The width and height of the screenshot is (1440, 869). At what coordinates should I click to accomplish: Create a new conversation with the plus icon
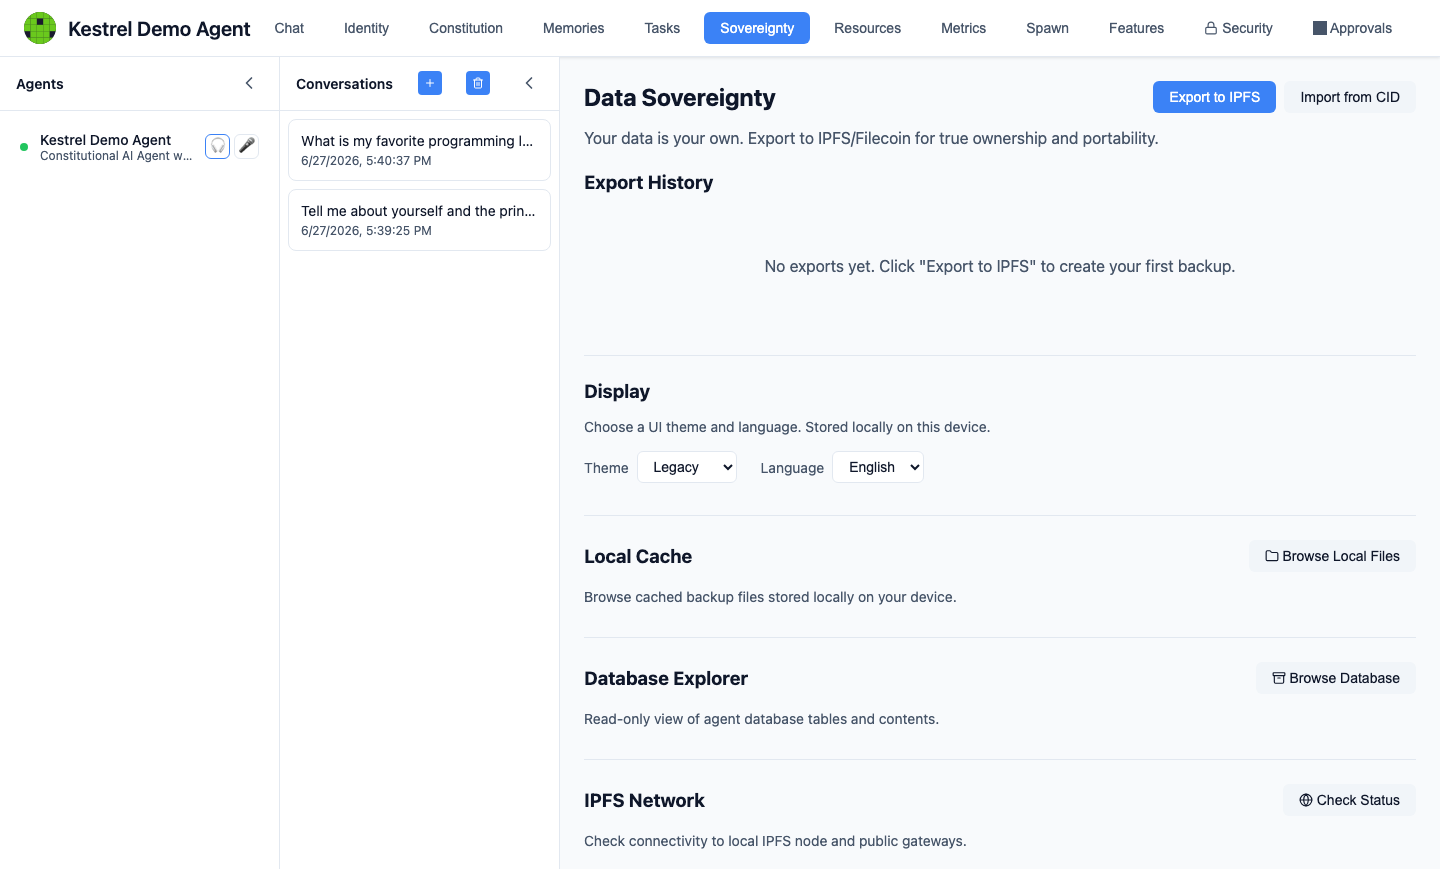pyautogui.click(x=430, y=83)
